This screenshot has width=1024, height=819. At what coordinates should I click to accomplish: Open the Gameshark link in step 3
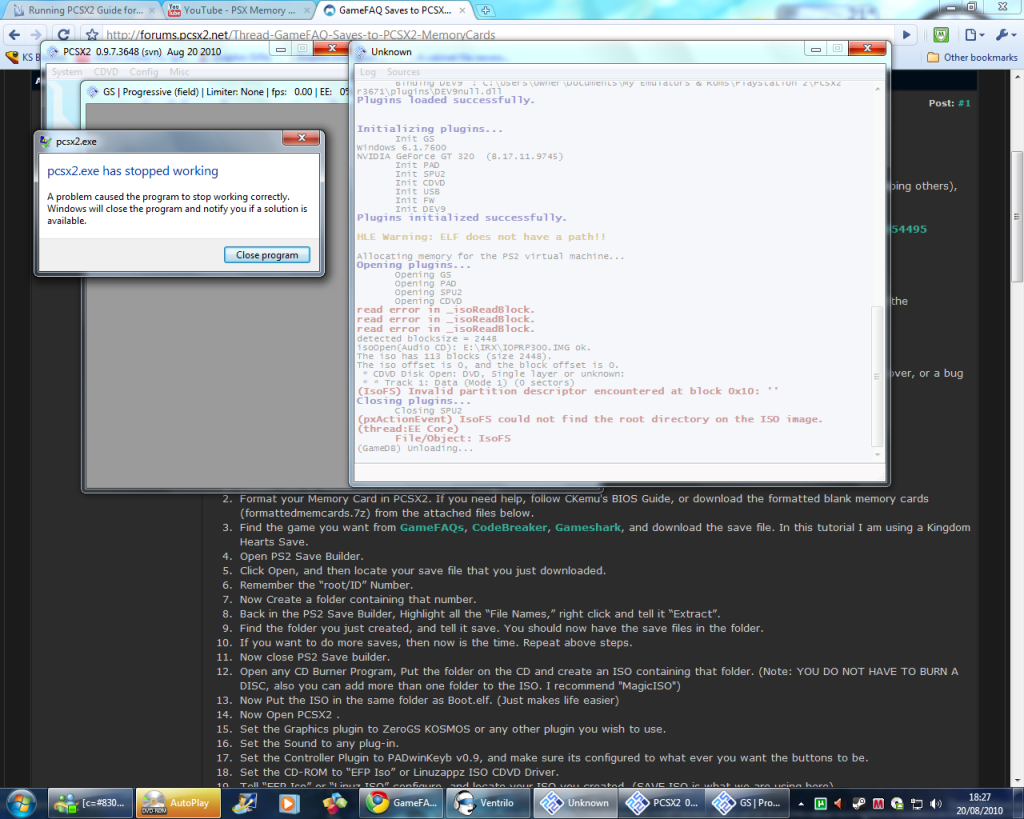click(x=588, y=527)
